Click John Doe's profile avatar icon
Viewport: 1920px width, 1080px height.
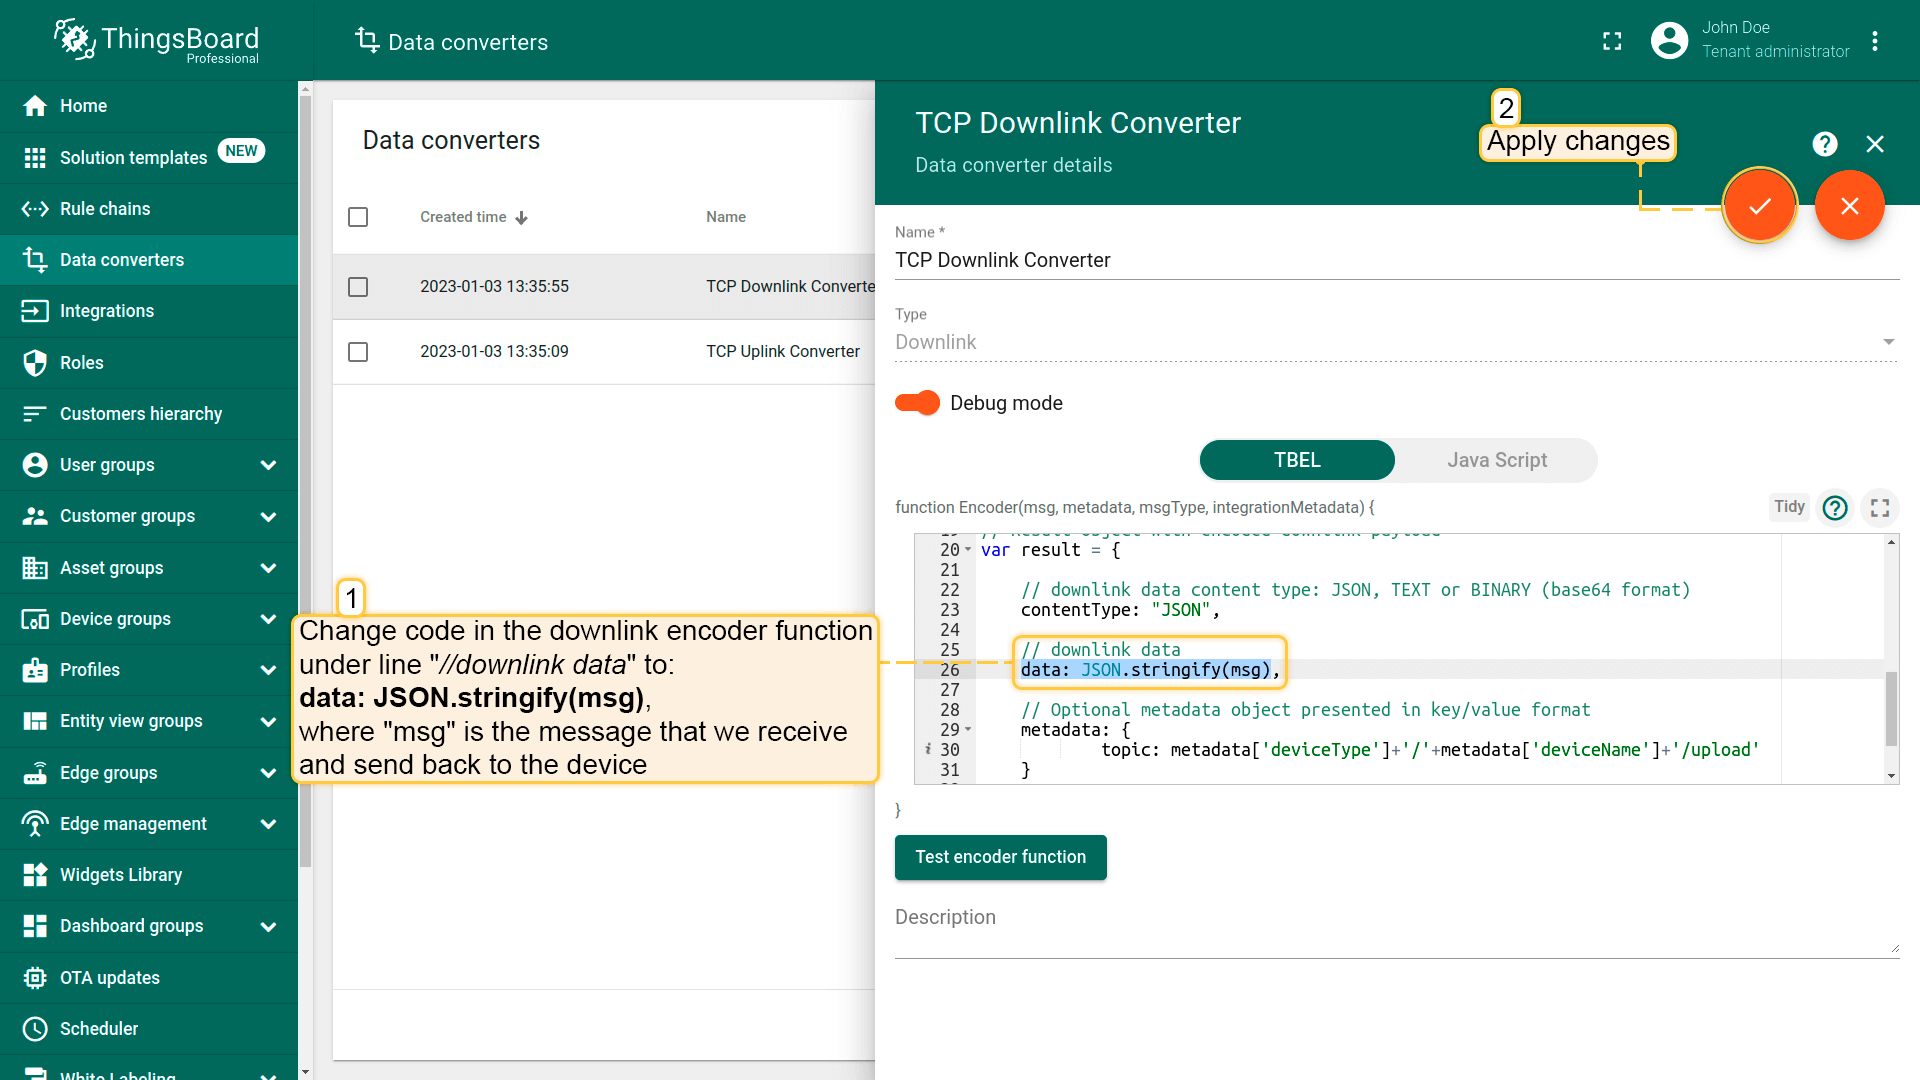point(1669,41)
